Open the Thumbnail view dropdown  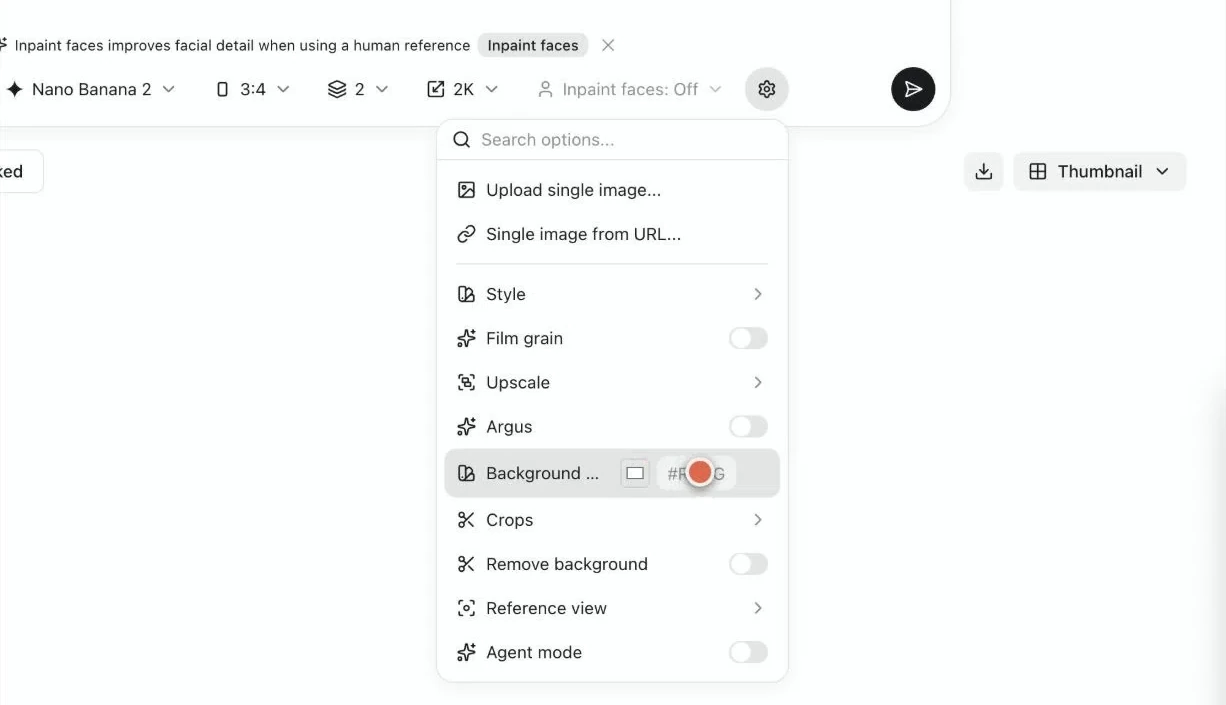[x=1099, y=171]
